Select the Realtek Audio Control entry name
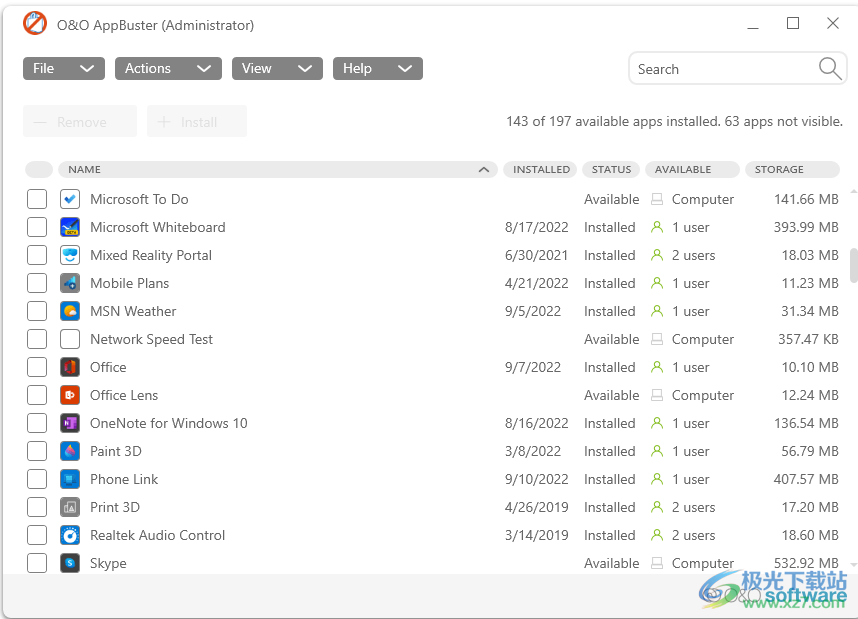This screenshot has width=858, height=619. click(158, 535)
